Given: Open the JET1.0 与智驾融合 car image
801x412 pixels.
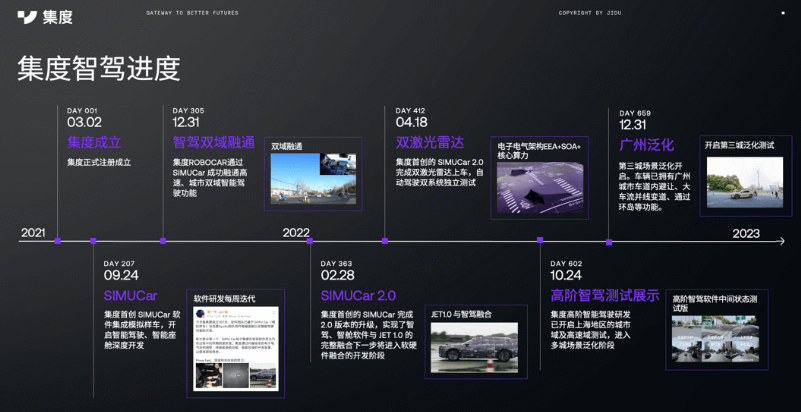Looking at the screenshot, I should click(x=474, y=345).
